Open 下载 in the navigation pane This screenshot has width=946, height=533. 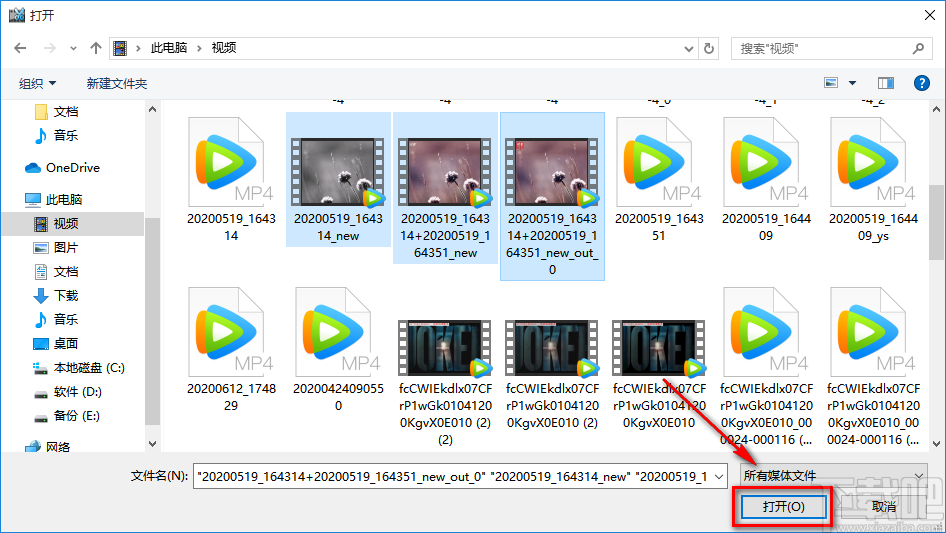[x=57, y=296]
